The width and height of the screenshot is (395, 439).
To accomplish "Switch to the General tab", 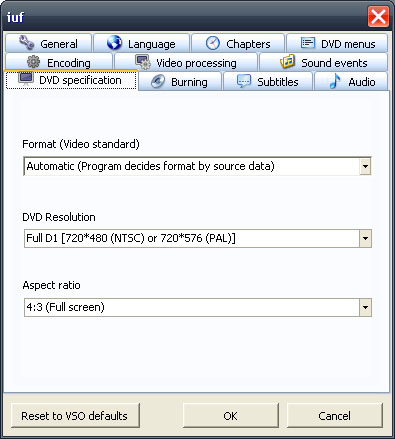I will point(48,43).
